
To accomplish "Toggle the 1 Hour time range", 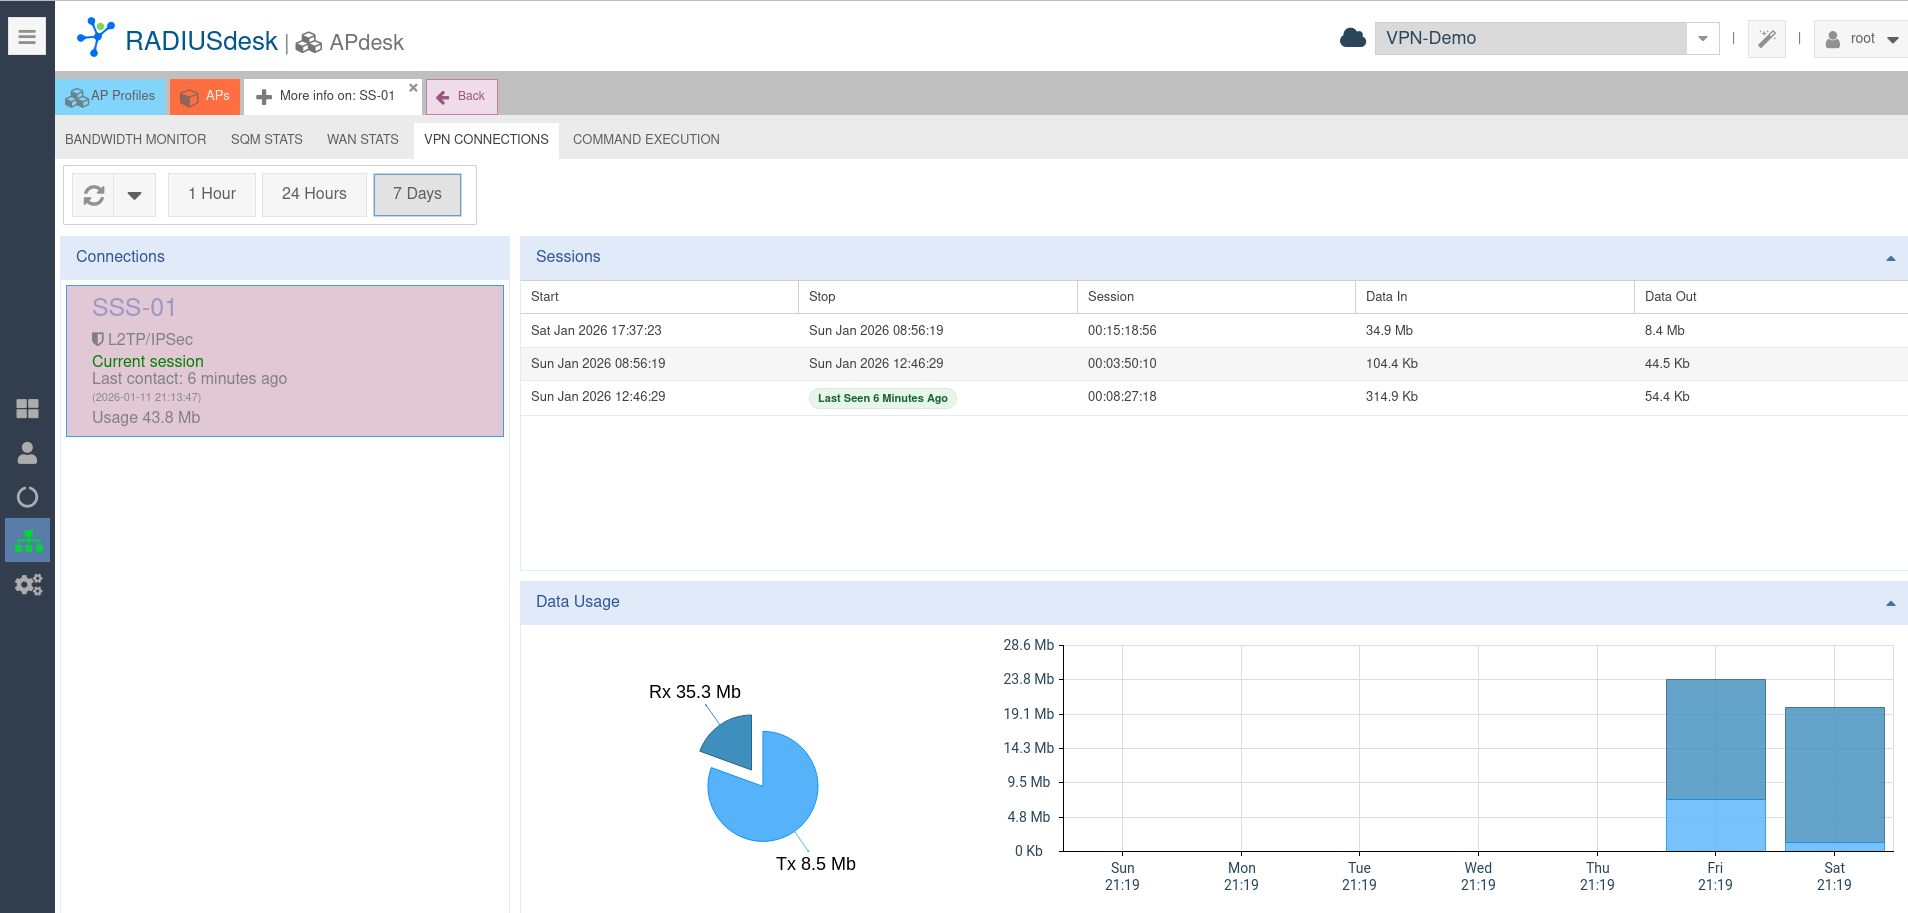I will tap(212, 194).
